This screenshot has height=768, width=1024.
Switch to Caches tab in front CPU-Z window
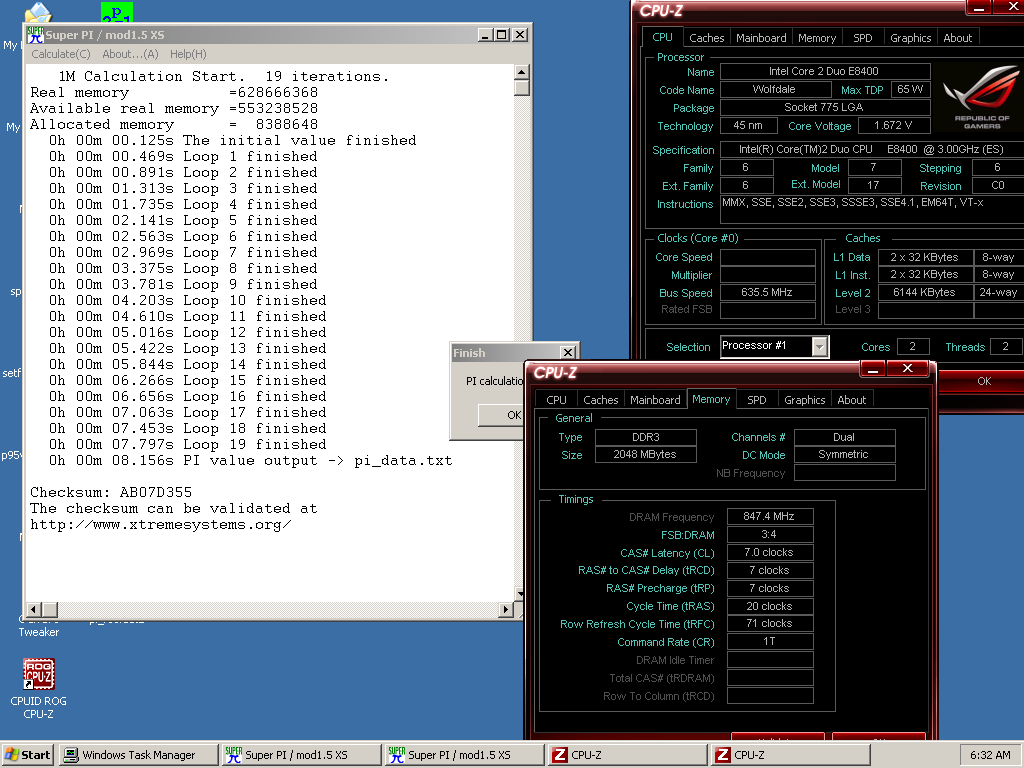[x=600, y=400]
